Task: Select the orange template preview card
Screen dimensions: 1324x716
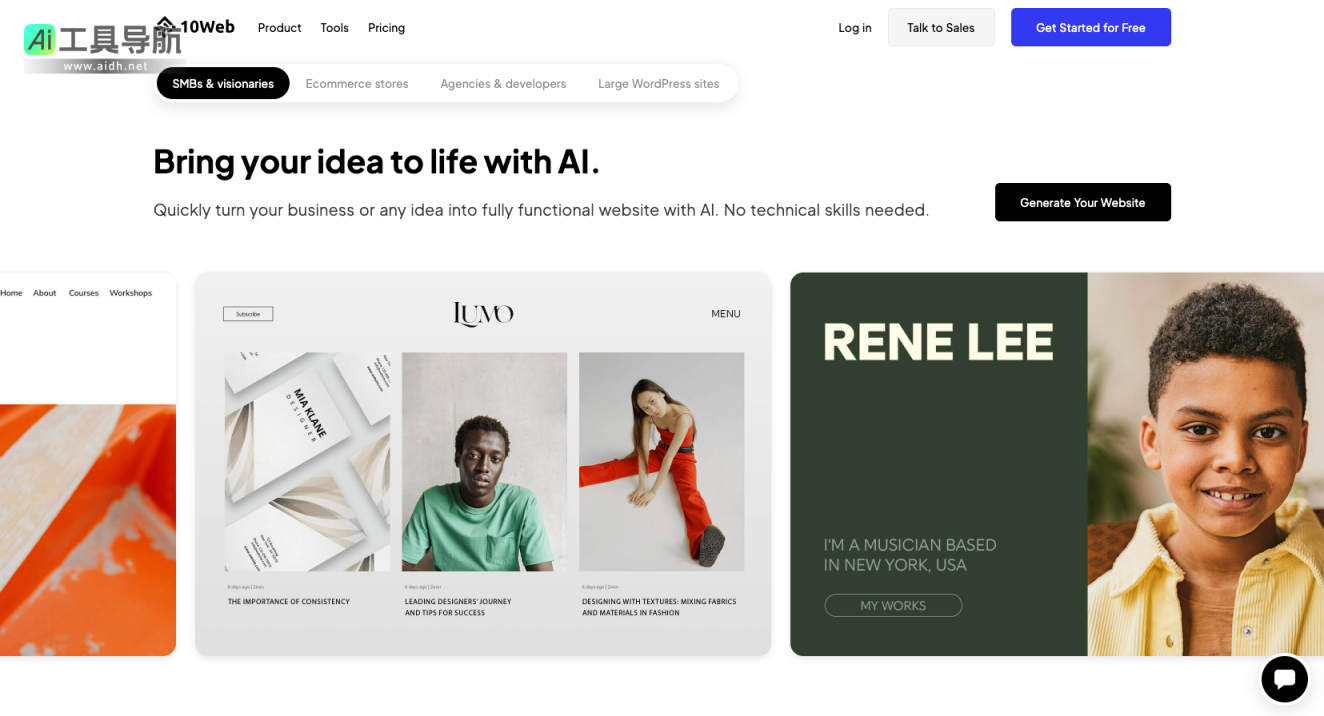Action: [88, 464]
